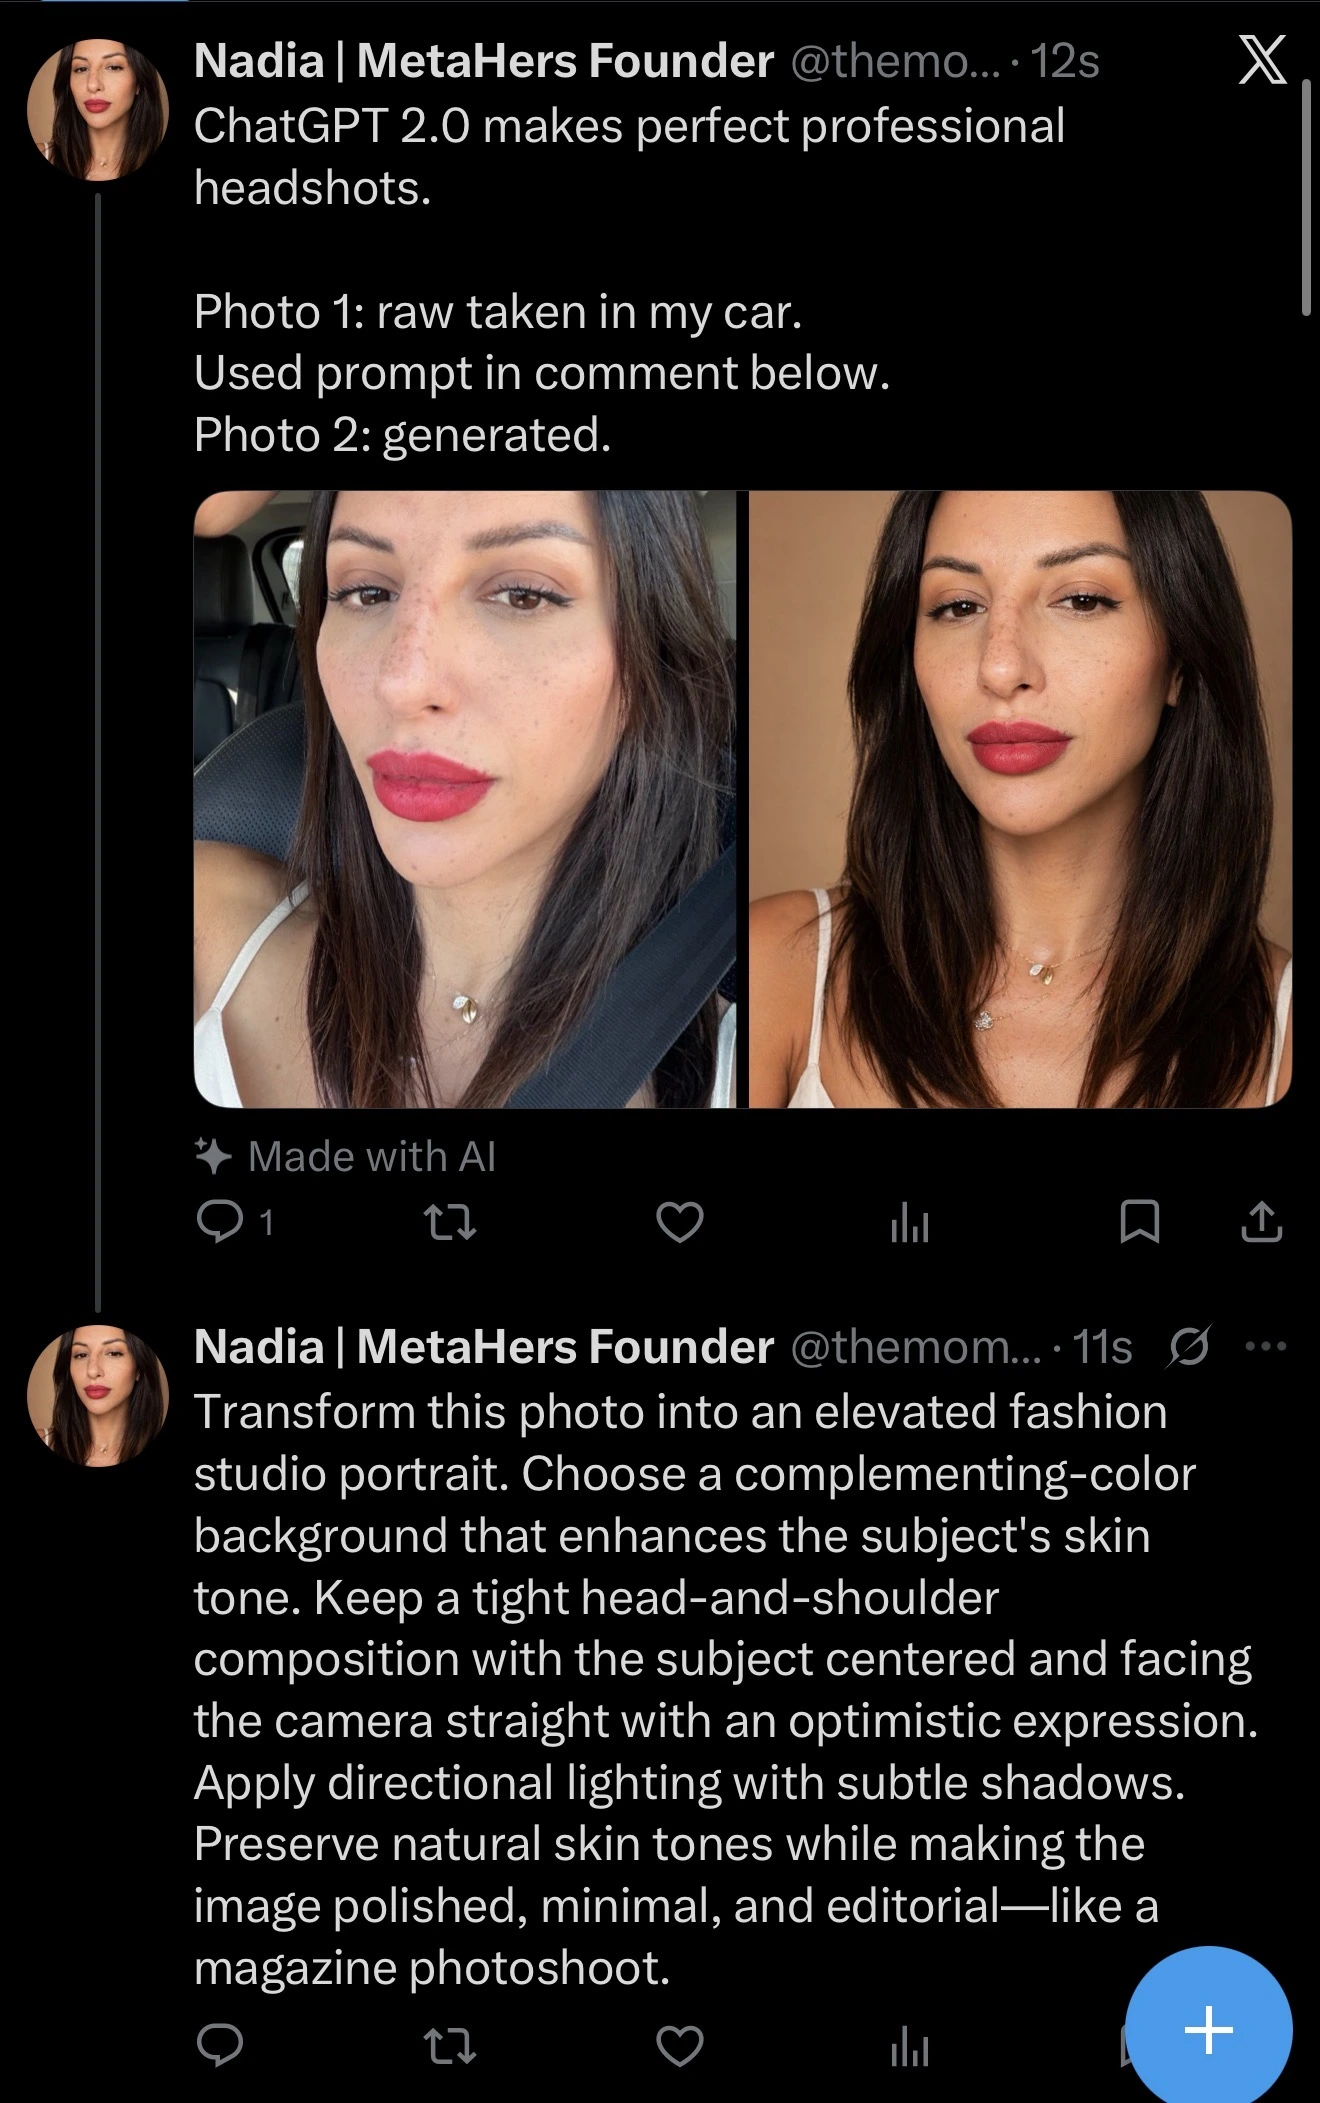Open the Grok icon on the prompt reply
Image resolution: width=1320 pixels, height=2103 pixels.
point(1189,1346)
